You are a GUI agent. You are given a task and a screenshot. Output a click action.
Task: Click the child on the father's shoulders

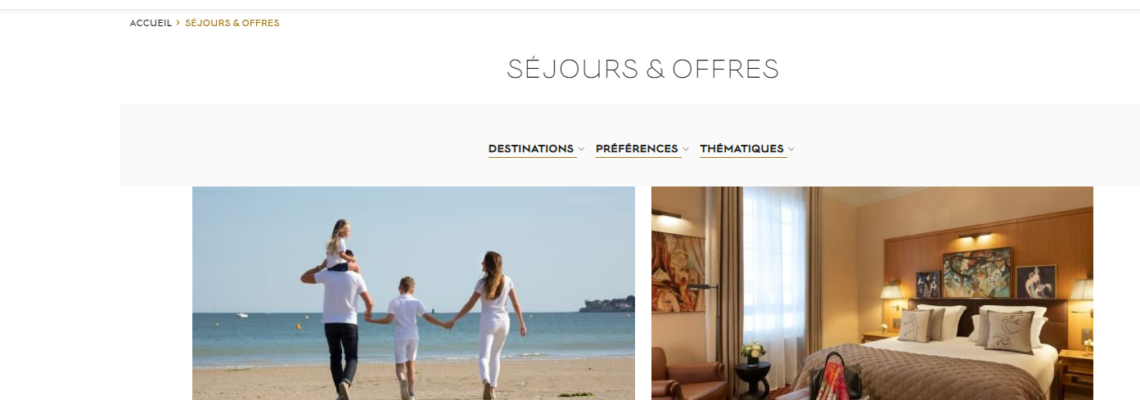(x=339, y=245)
